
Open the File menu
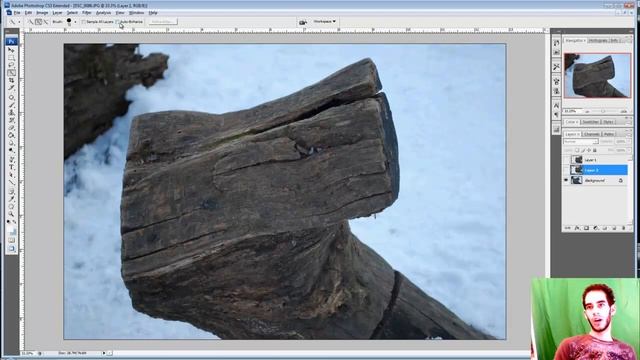(17, 13)
